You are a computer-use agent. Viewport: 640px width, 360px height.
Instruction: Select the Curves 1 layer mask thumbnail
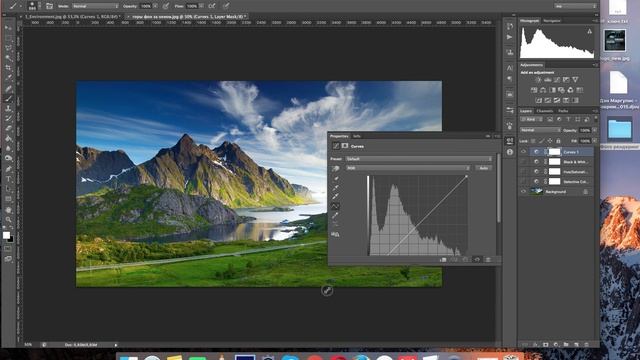click(554, 152)
